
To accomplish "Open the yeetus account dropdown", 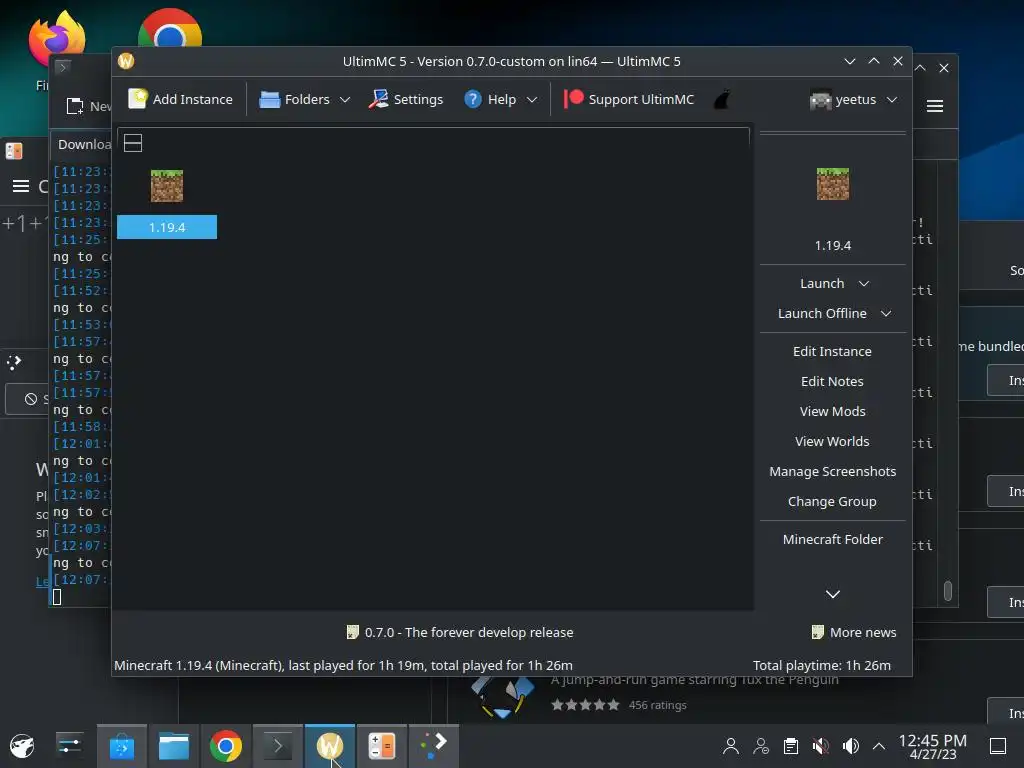I will pos(852,99).
